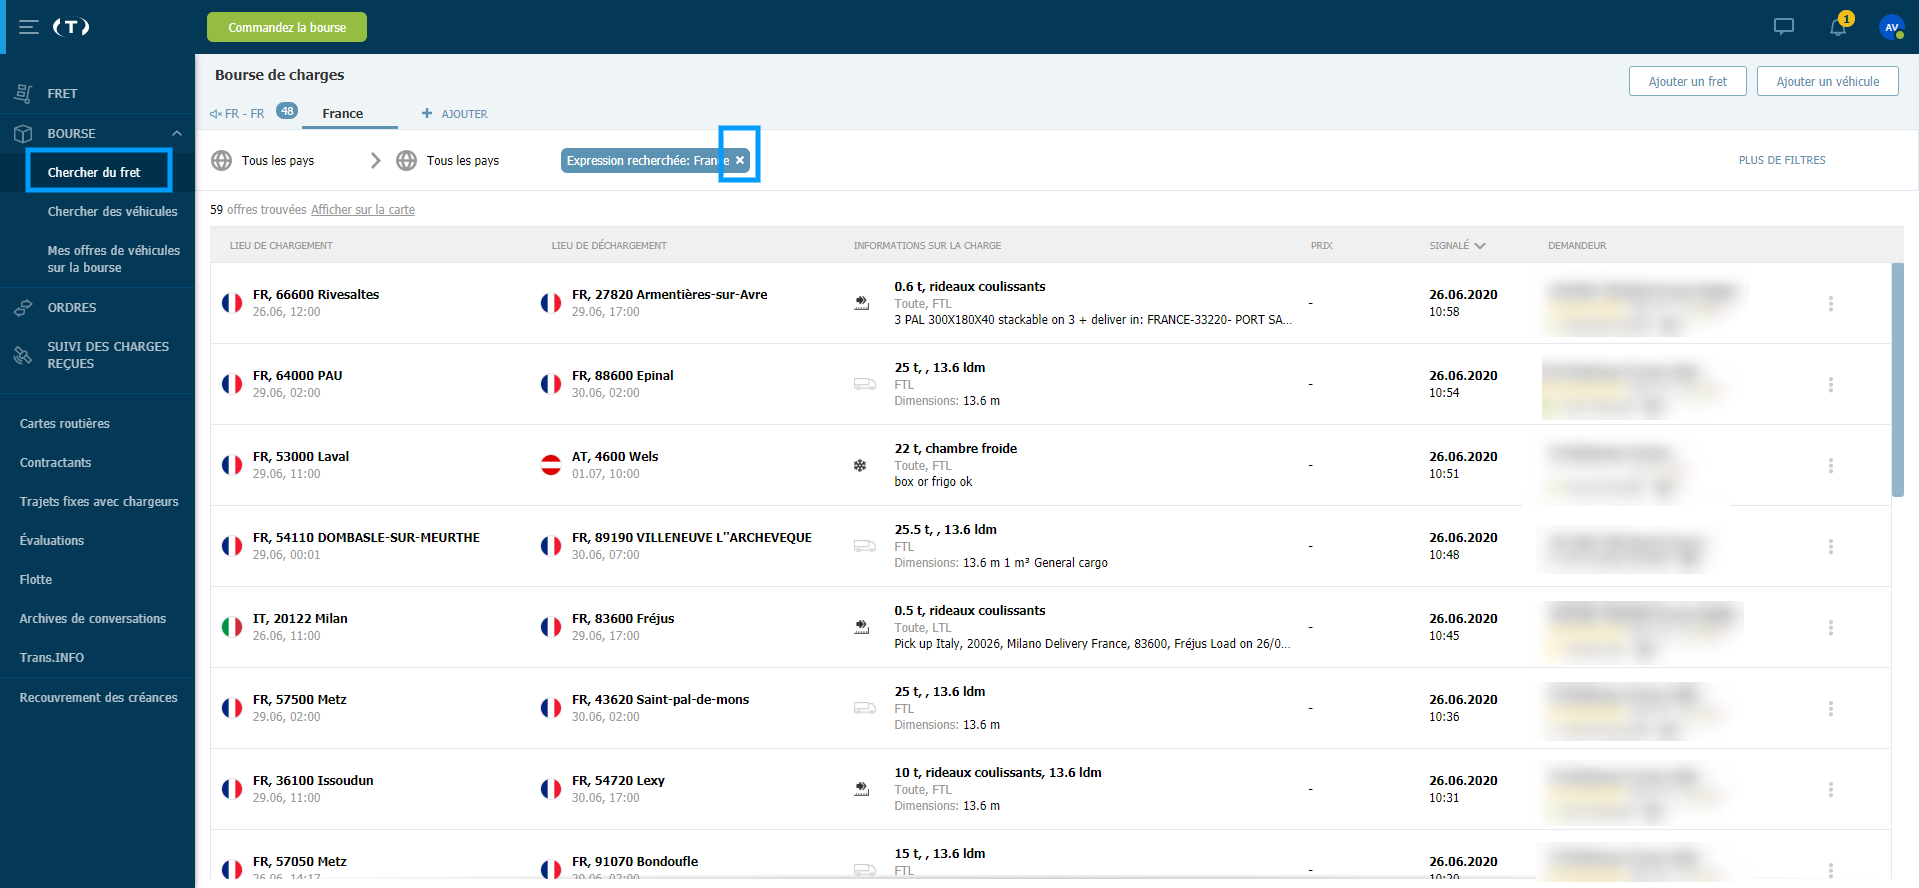Open row menu for the Issoudun offer
Viewport: 1920px width, 888px height.
click(1831, 789)
